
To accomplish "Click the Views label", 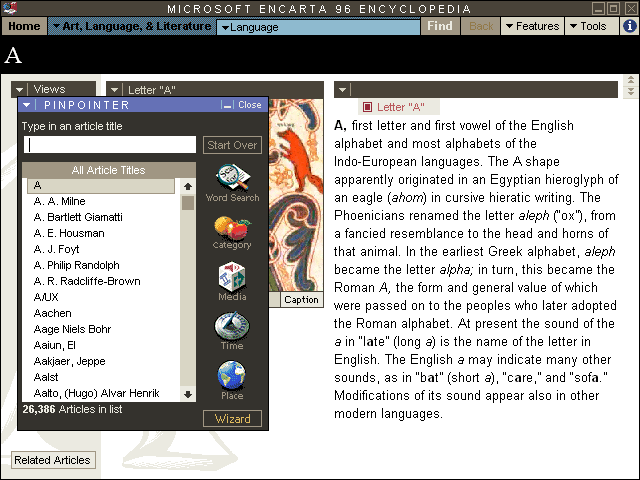I will click(x=49, y=89).
